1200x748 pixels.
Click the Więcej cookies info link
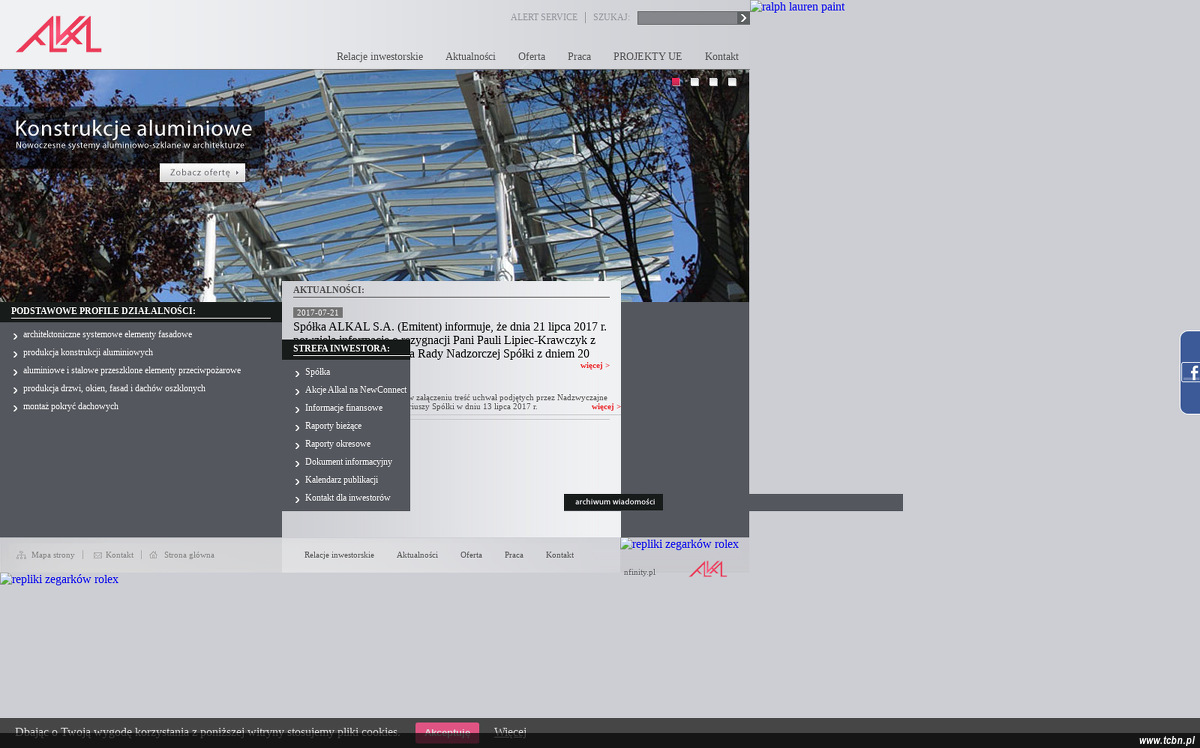(510, 732)
